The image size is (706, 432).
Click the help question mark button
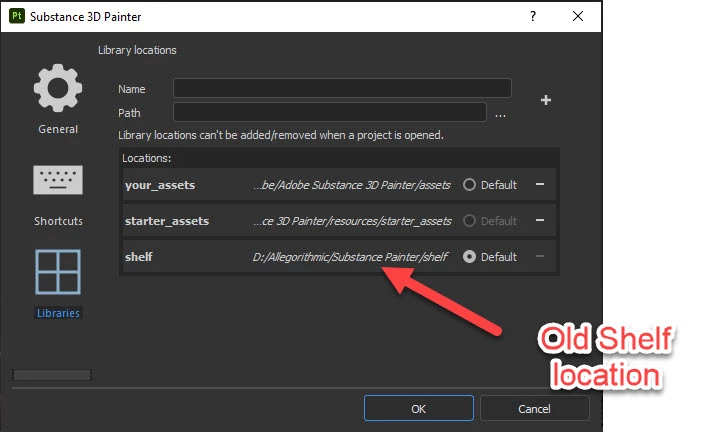tap(533, 16)
